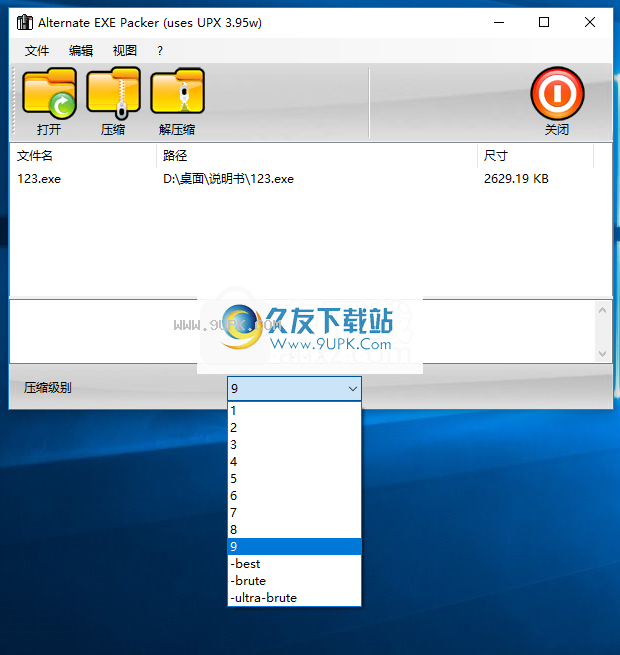The height and width of the screenshot is (655, 620).
Task: Choose the -brute compression option
Action: click(x=295, y=581)
